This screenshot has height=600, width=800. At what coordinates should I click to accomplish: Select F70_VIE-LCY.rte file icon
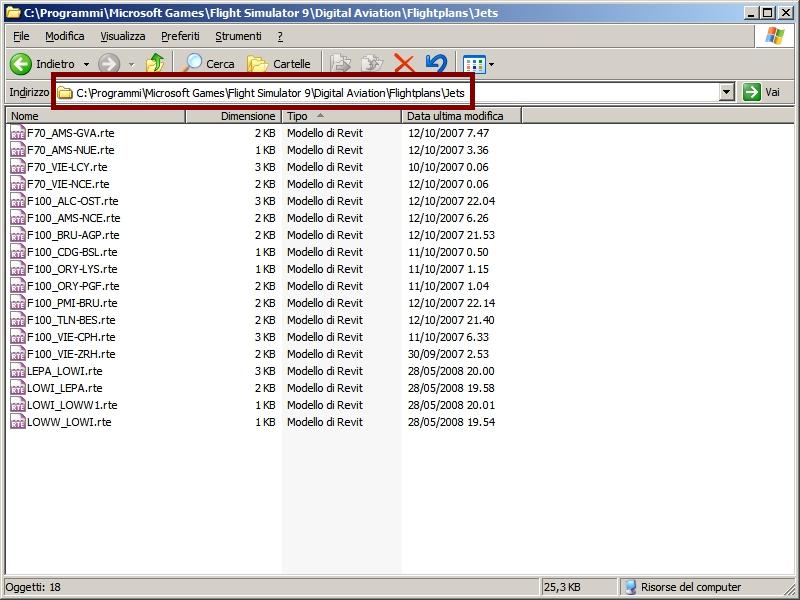[x=18, y=167]
